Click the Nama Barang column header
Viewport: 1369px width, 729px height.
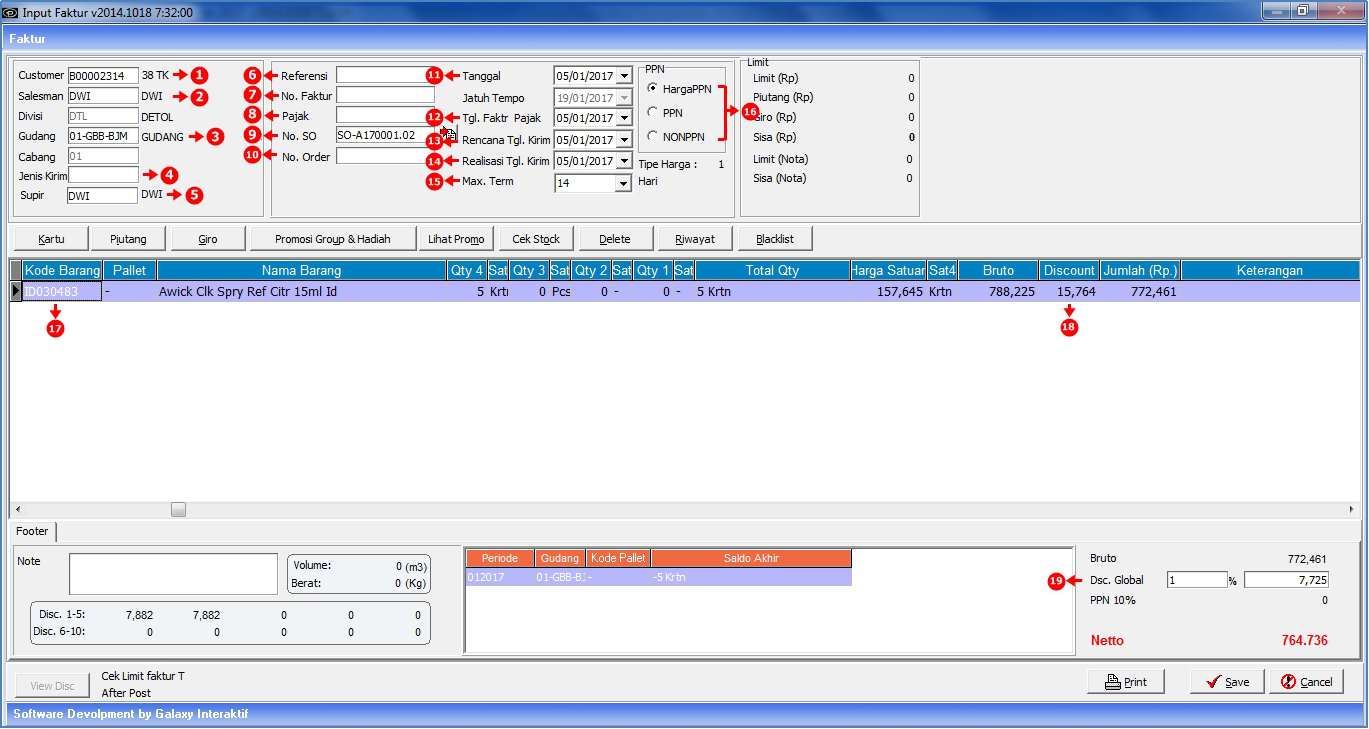click(x=301, y=271)
